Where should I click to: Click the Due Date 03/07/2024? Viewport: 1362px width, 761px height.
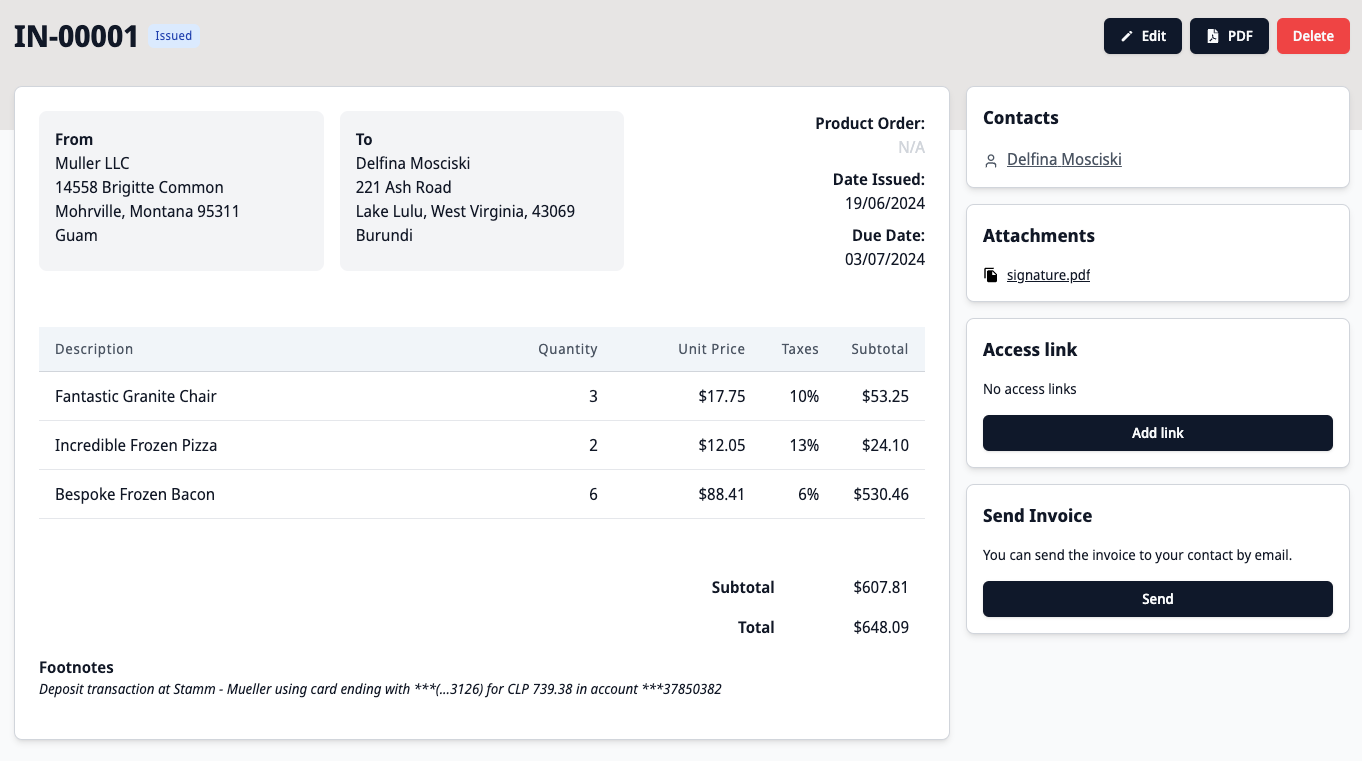[x=885, y=258]
